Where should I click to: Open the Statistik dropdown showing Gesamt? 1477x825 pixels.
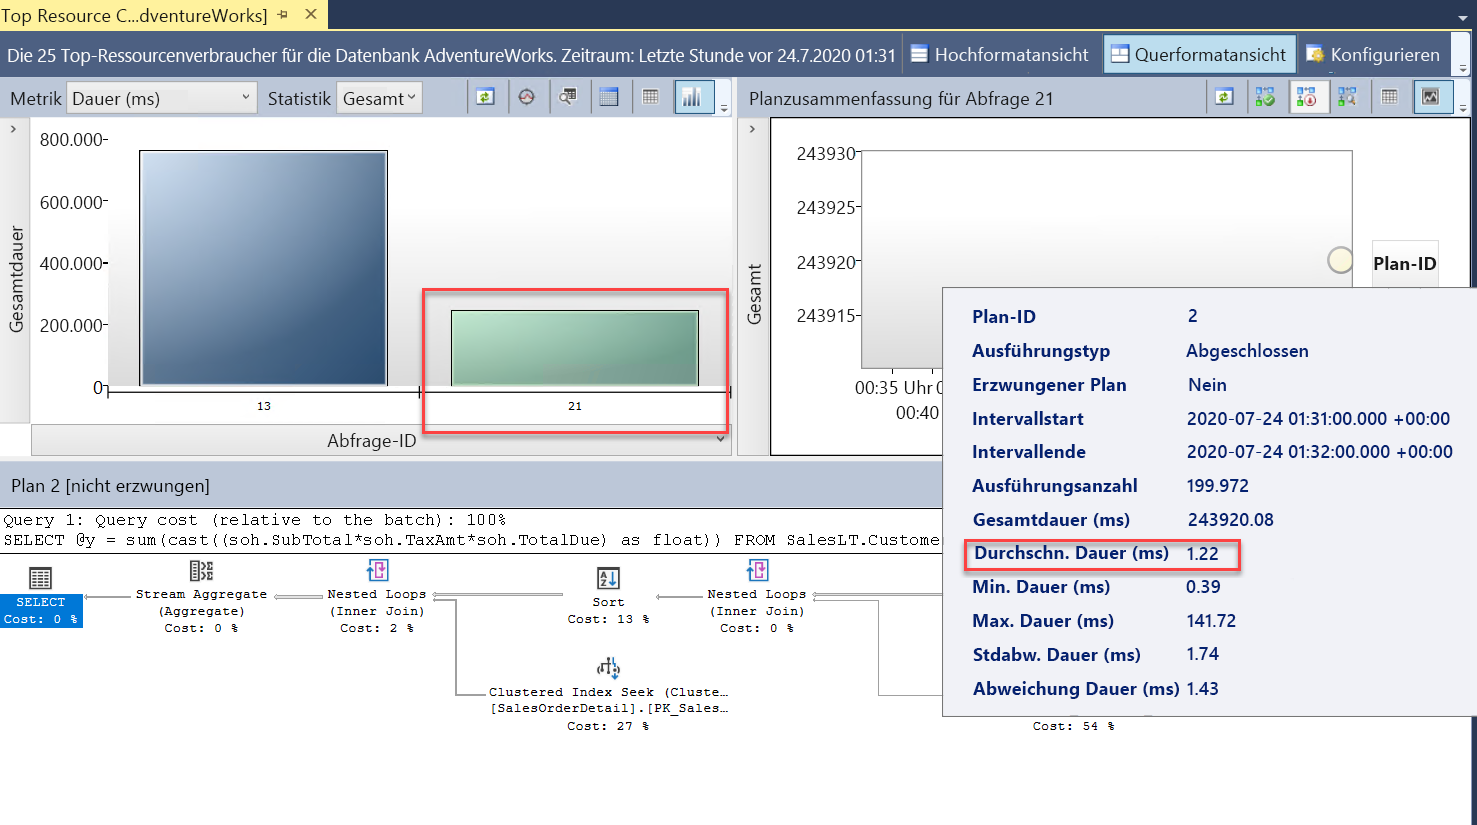[x=379, y=98]
